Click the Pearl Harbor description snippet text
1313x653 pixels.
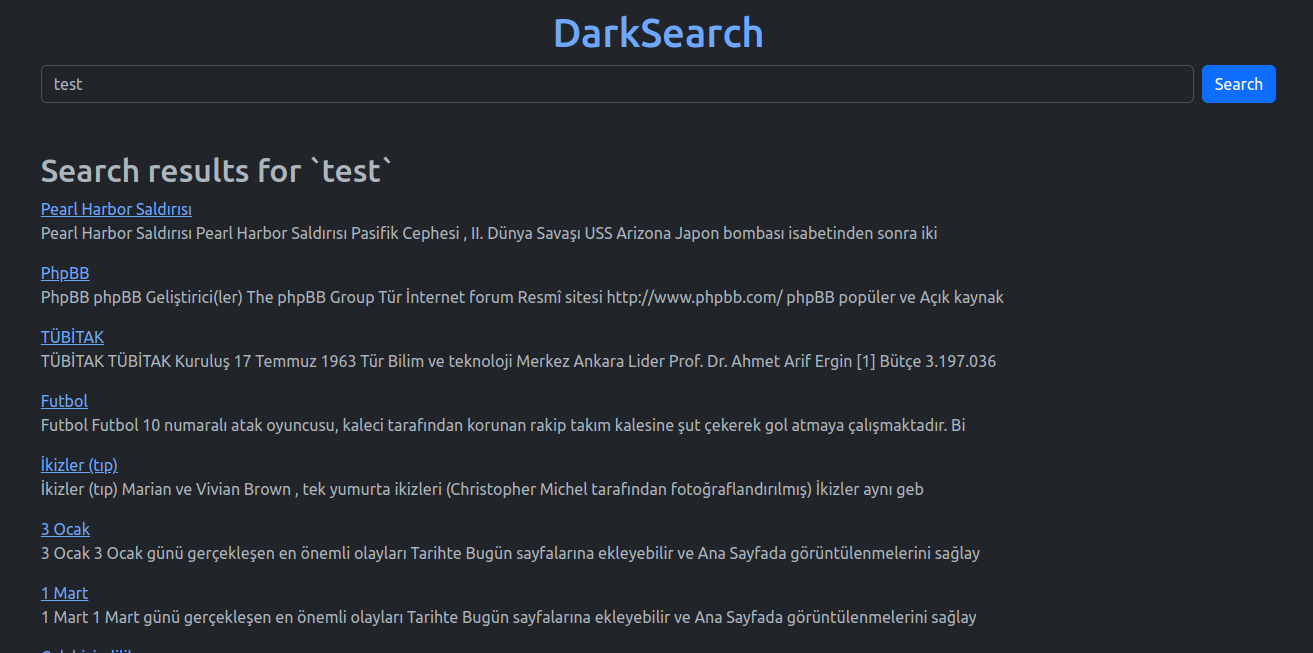tap(488, 233)
